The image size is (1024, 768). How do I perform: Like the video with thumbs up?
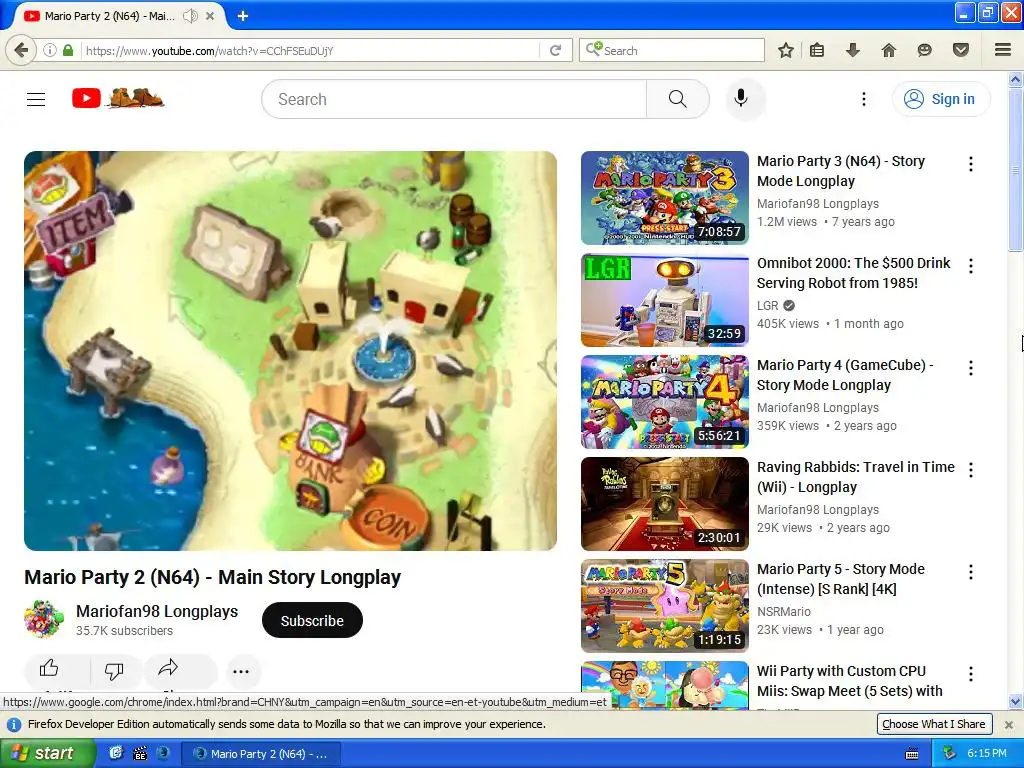click(49, 669)
